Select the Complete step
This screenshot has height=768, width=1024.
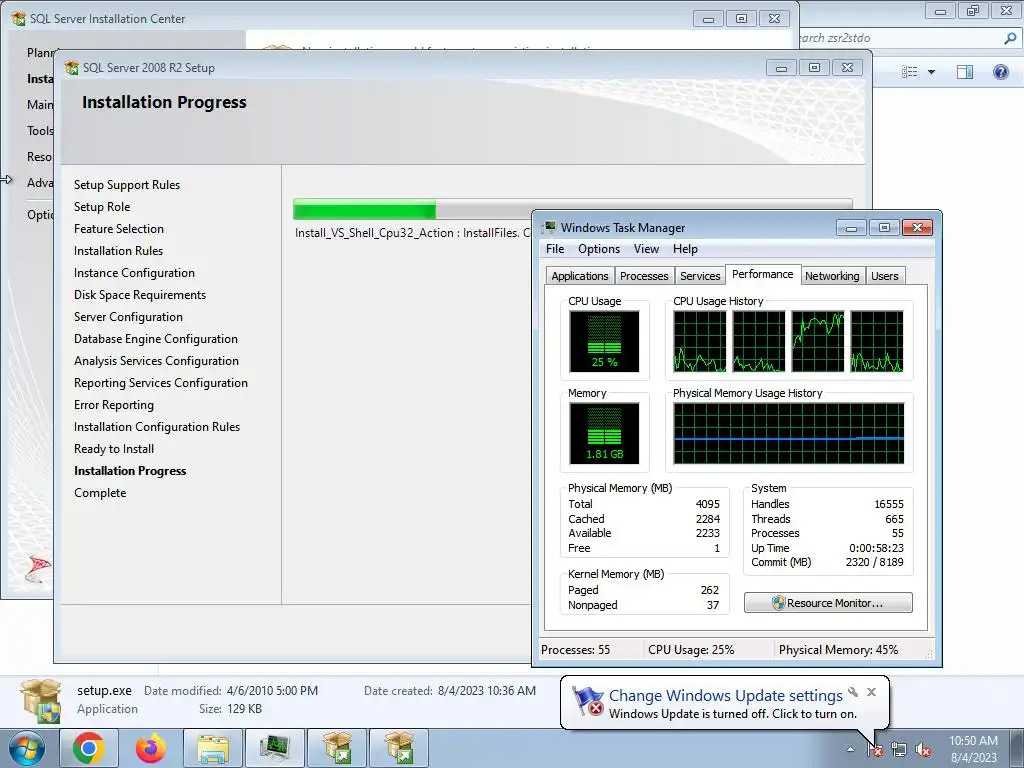click(x=100, y=493)
